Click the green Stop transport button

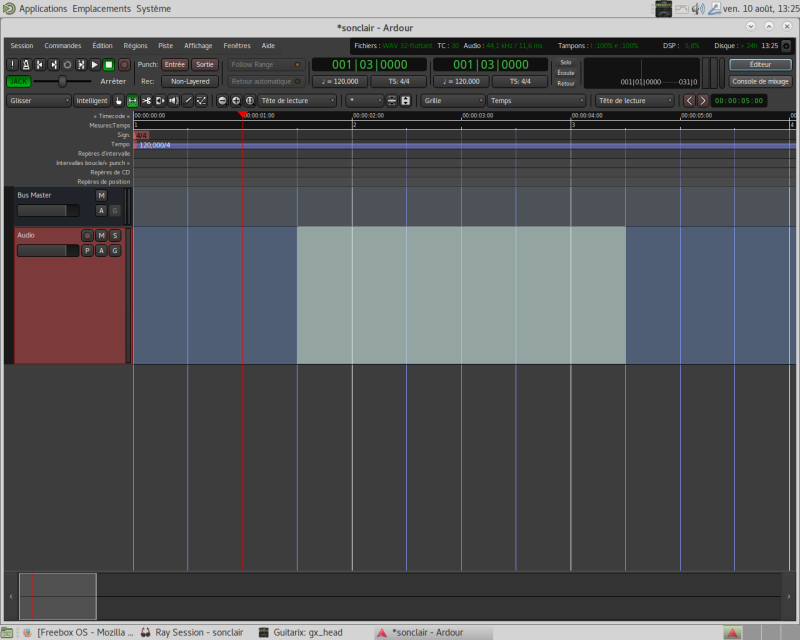click(109, 64)
